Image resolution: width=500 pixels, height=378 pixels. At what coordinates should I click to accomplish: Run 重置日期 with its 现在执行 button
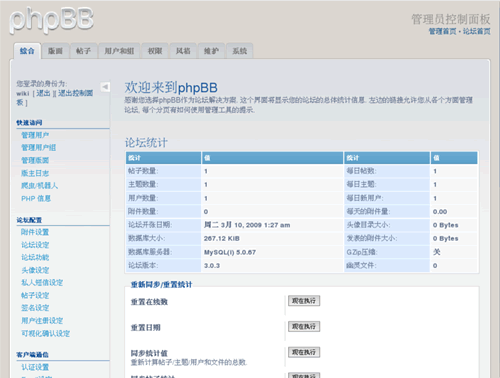click(304, 326)
